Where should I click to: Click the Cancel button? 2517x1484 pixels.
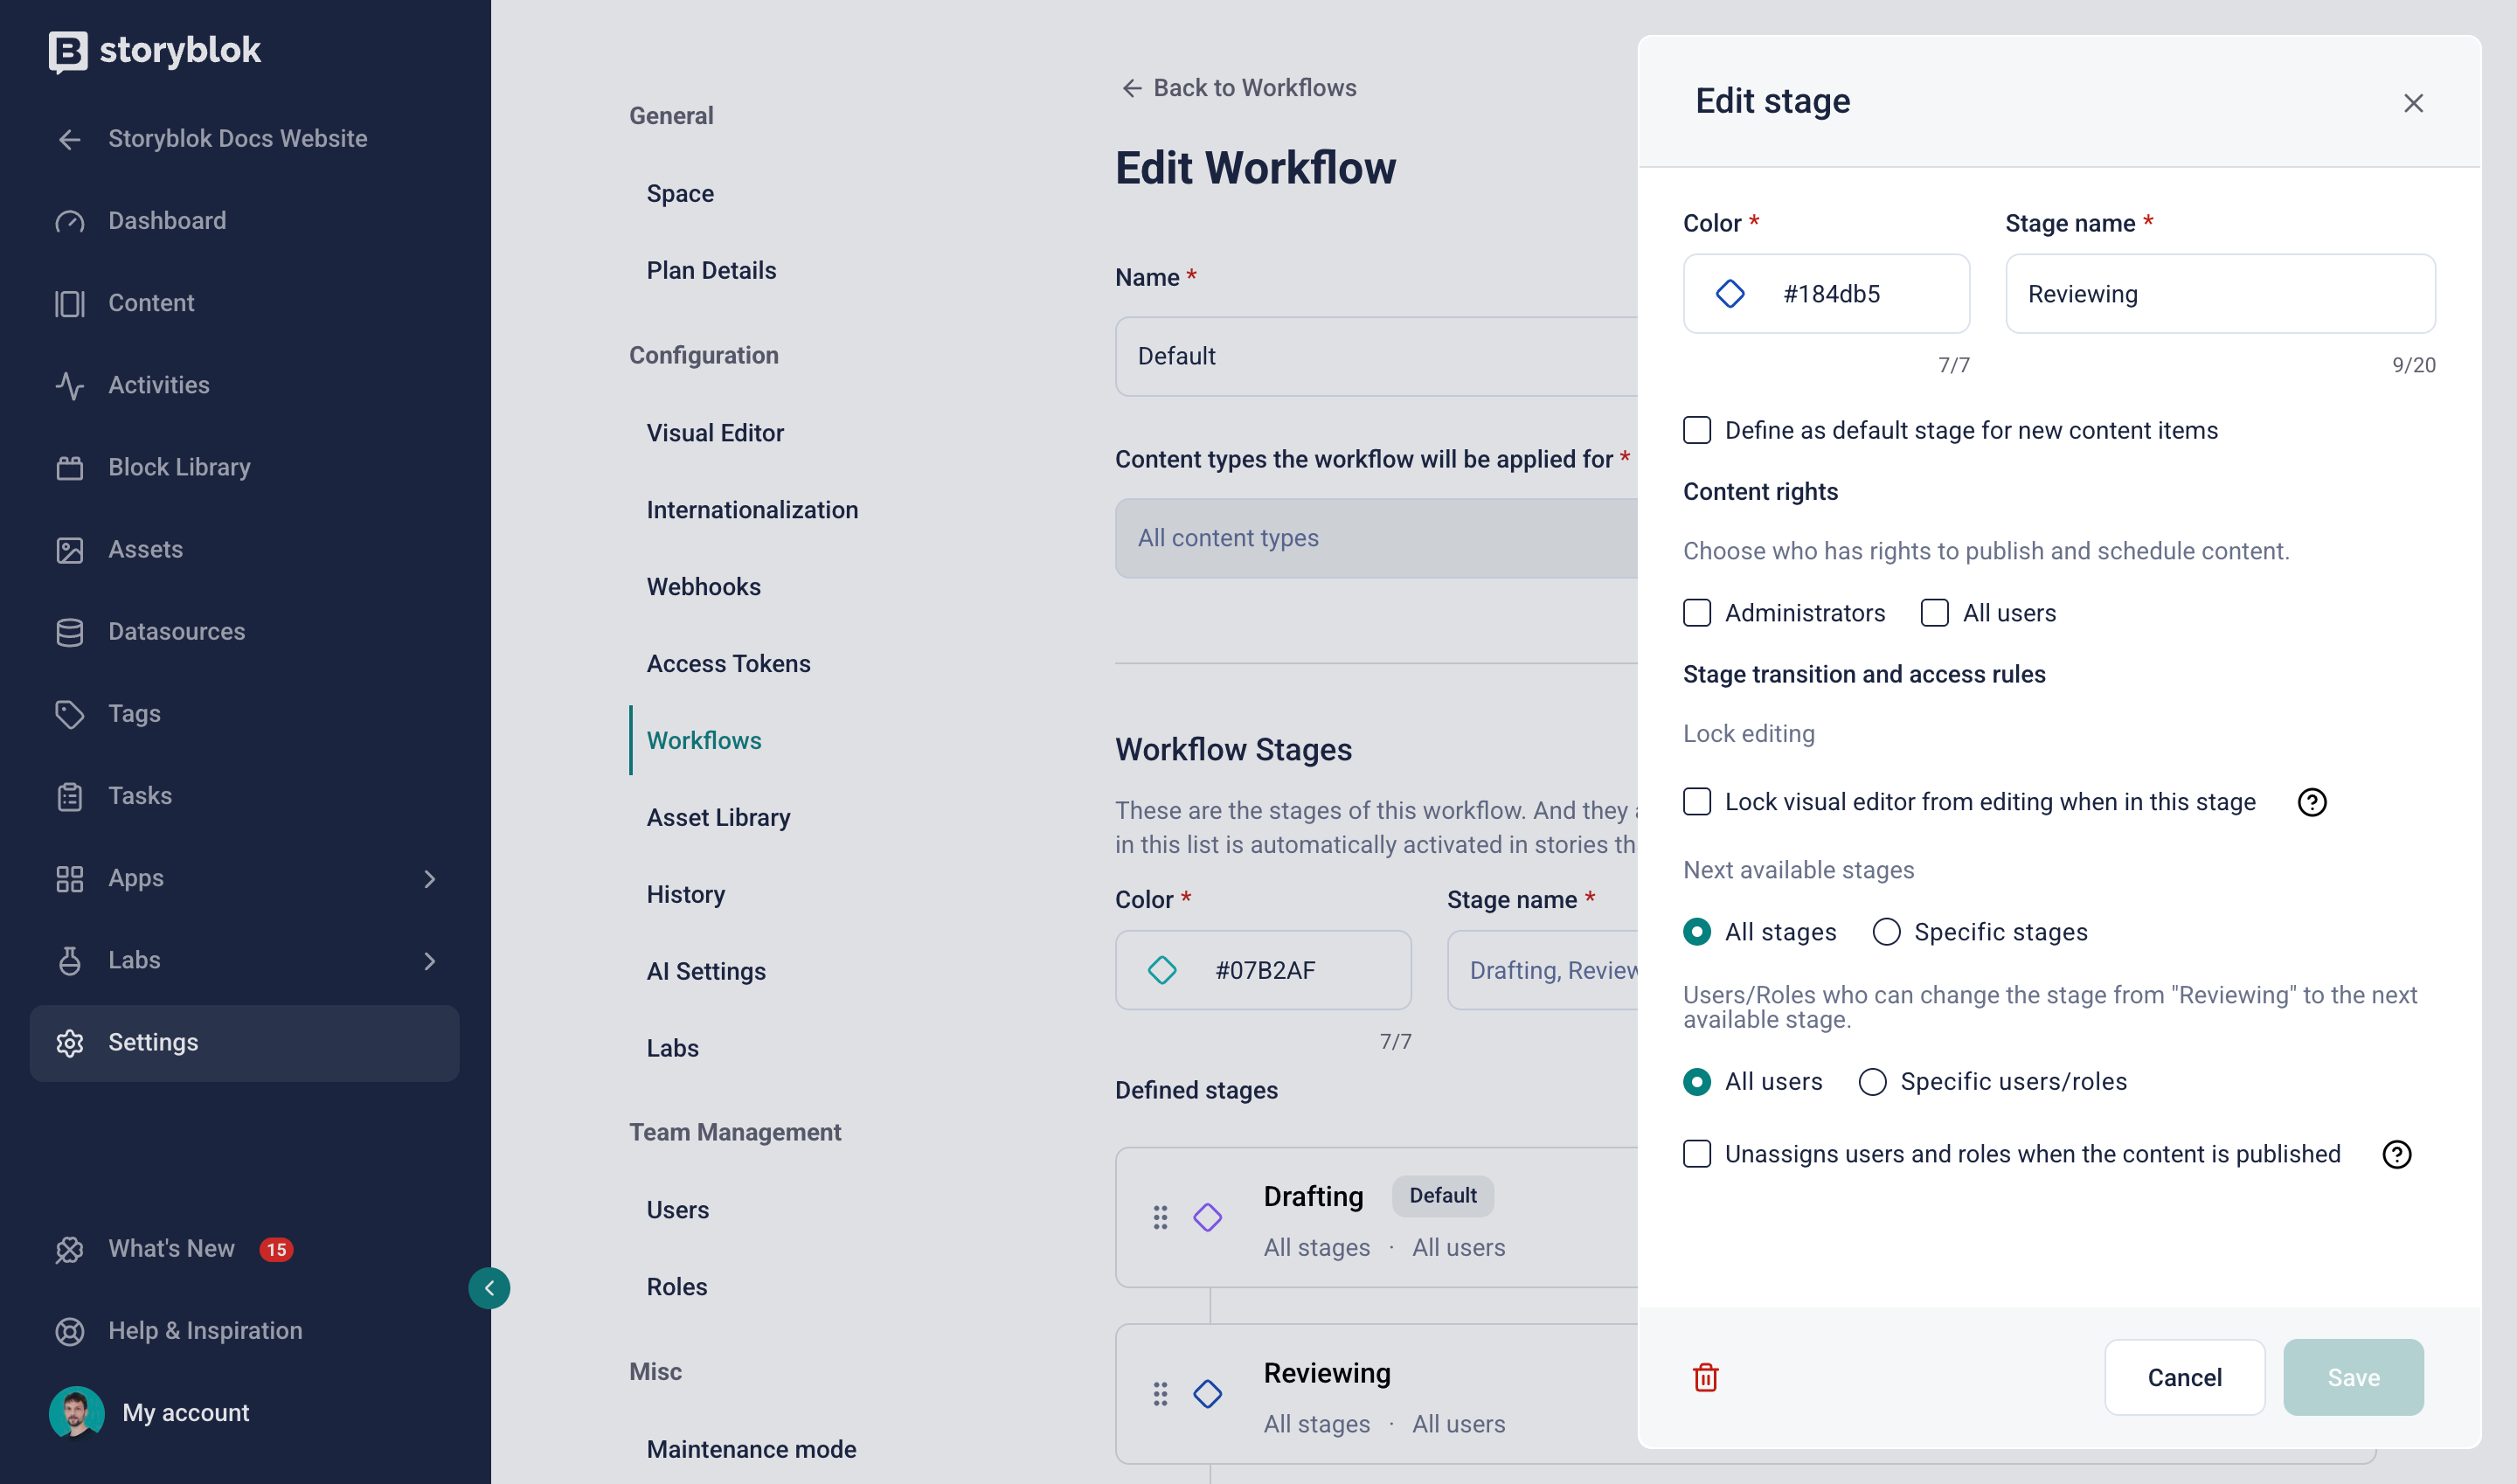2184,1377
